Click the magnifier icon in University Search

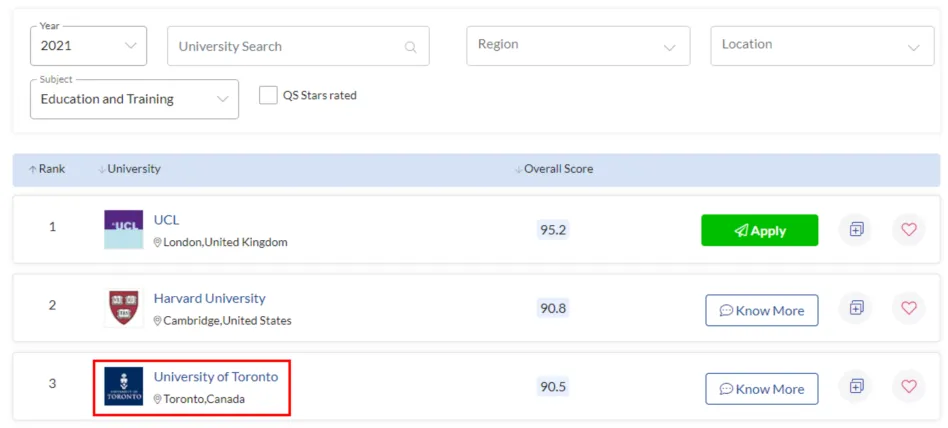pos(411,47)
